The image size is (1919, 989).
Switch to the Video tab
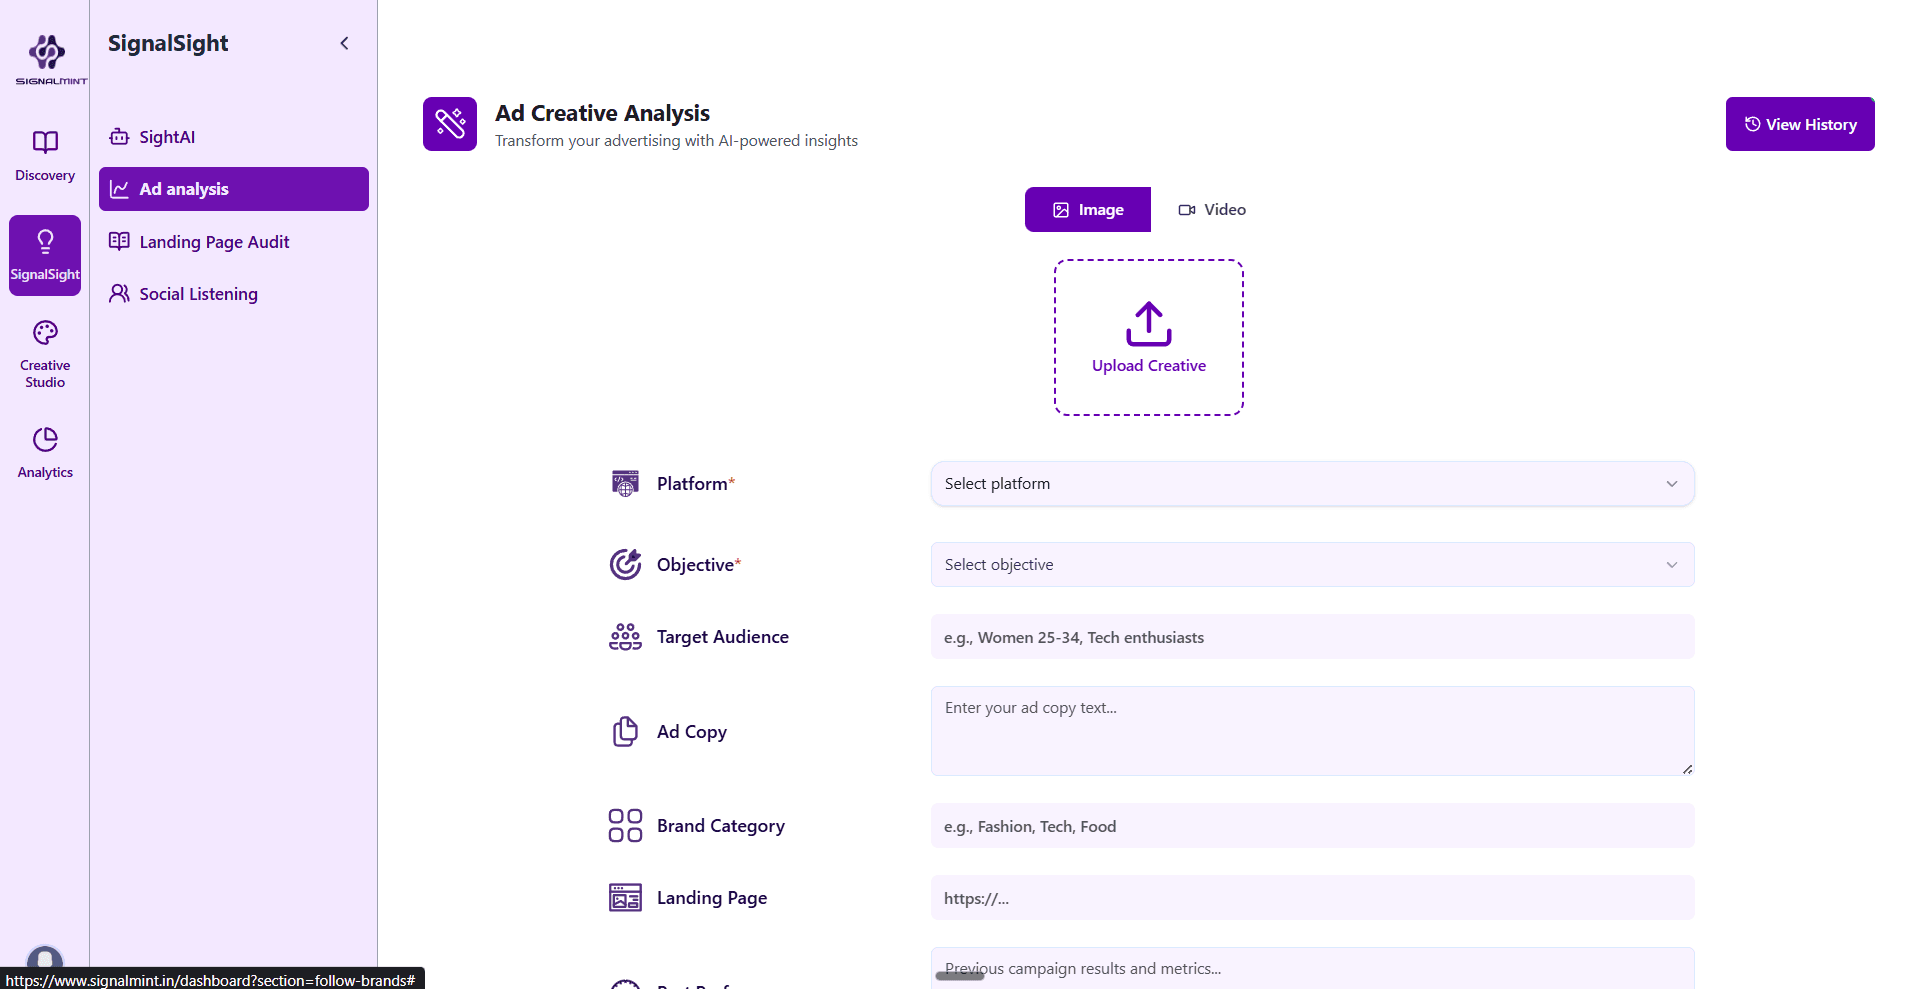[x=1211, y=209]
